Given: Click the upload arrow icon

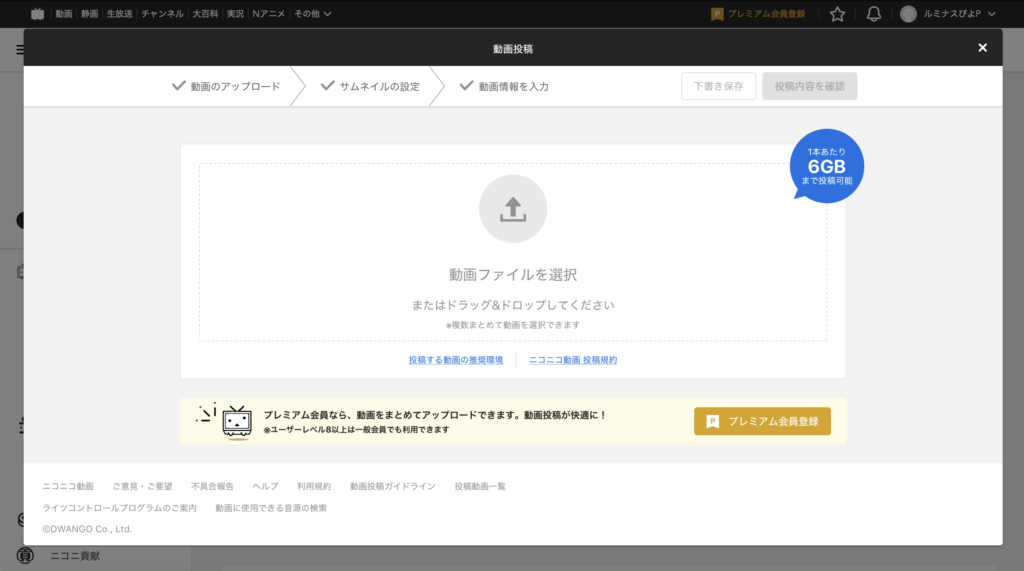Looking at the screenshot, I should (512, 209).
